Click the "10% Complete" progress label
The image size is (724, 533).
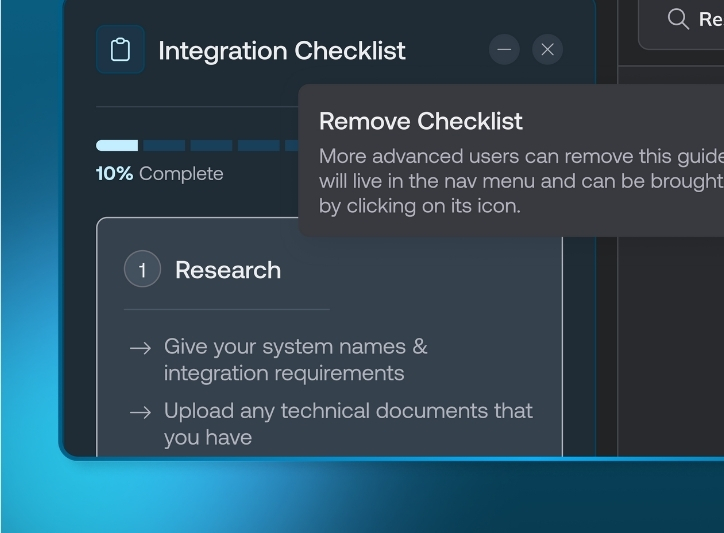pos(160,174)
